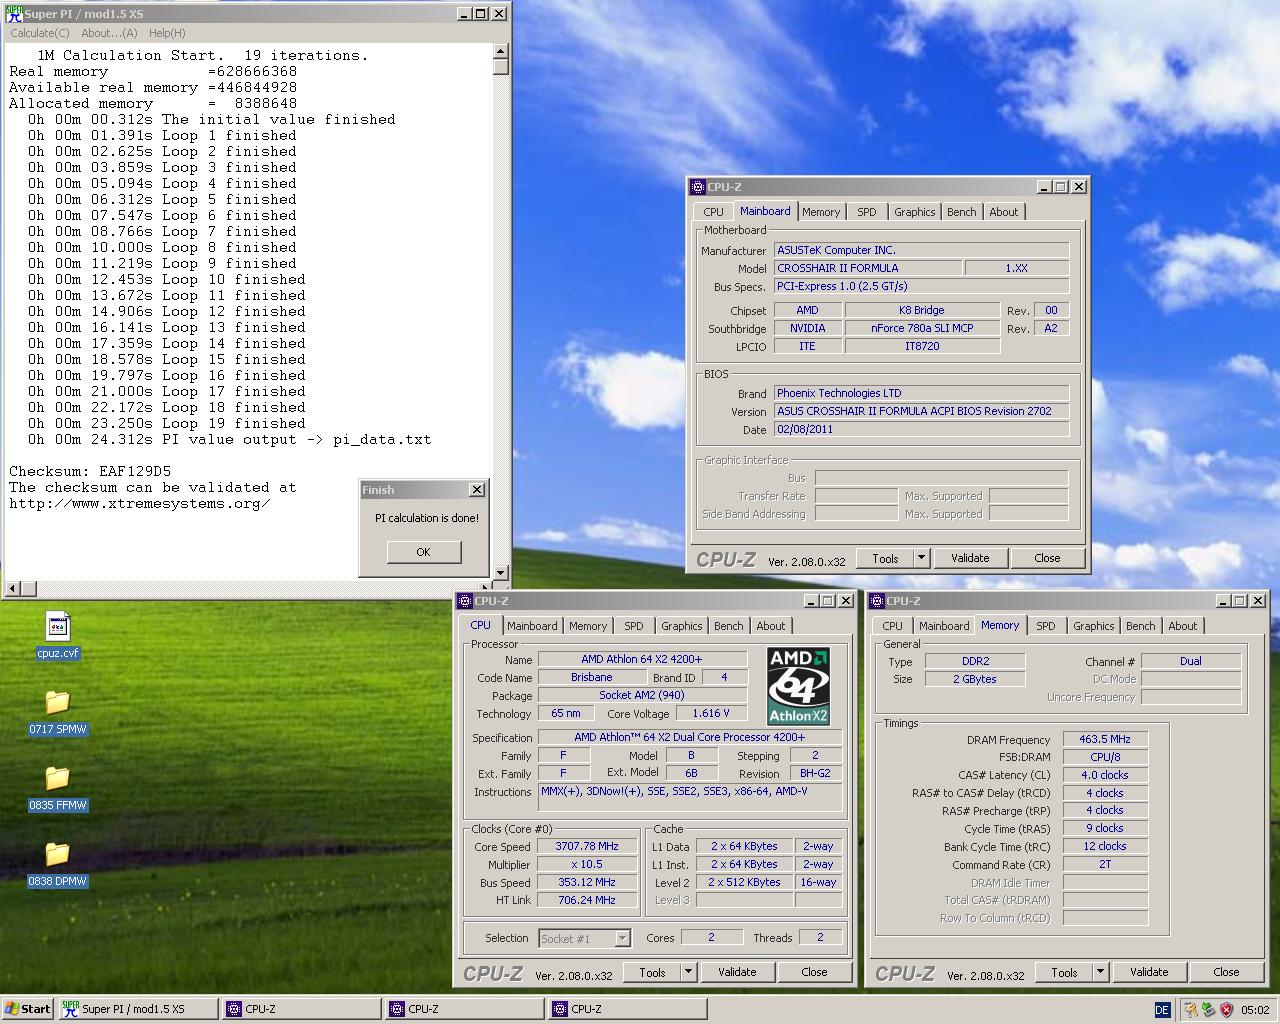Click the Super PI title bar icon
The width and height of the screenshot is (1280, 1024).
pyautogui.click(x=14, y=14)
